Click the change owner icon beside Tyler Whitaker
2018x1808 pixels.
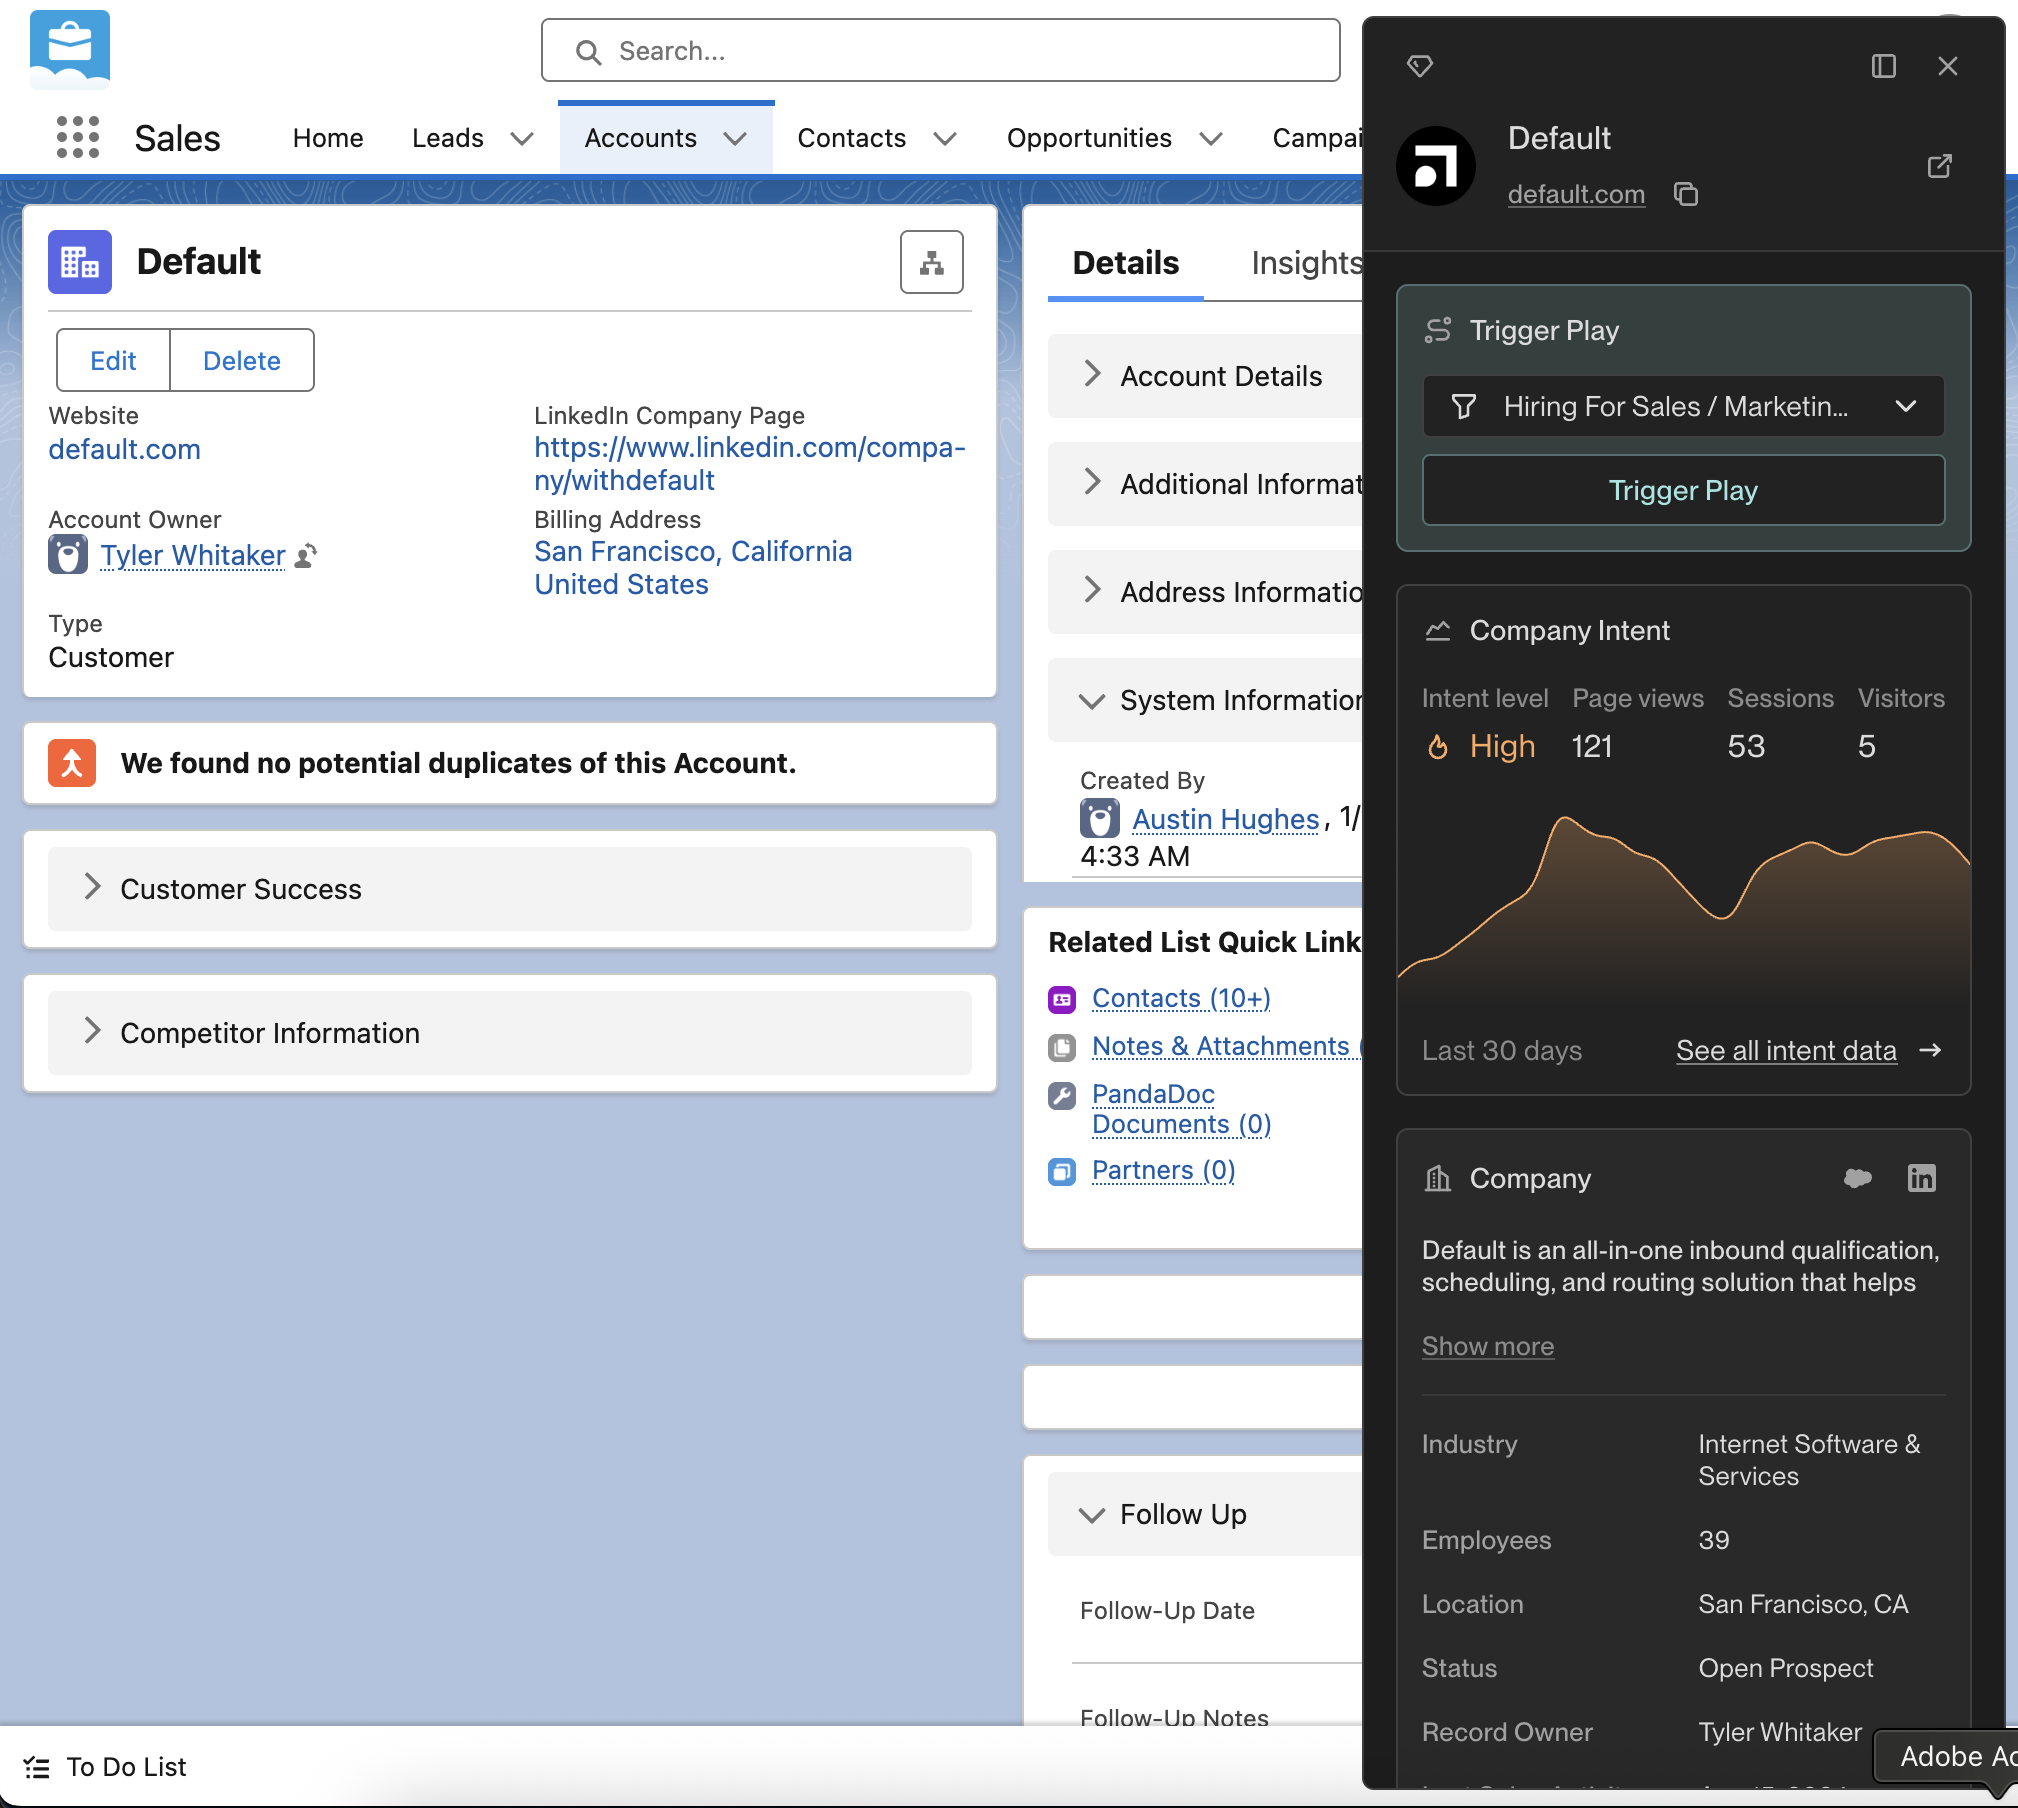click(307, 555)
